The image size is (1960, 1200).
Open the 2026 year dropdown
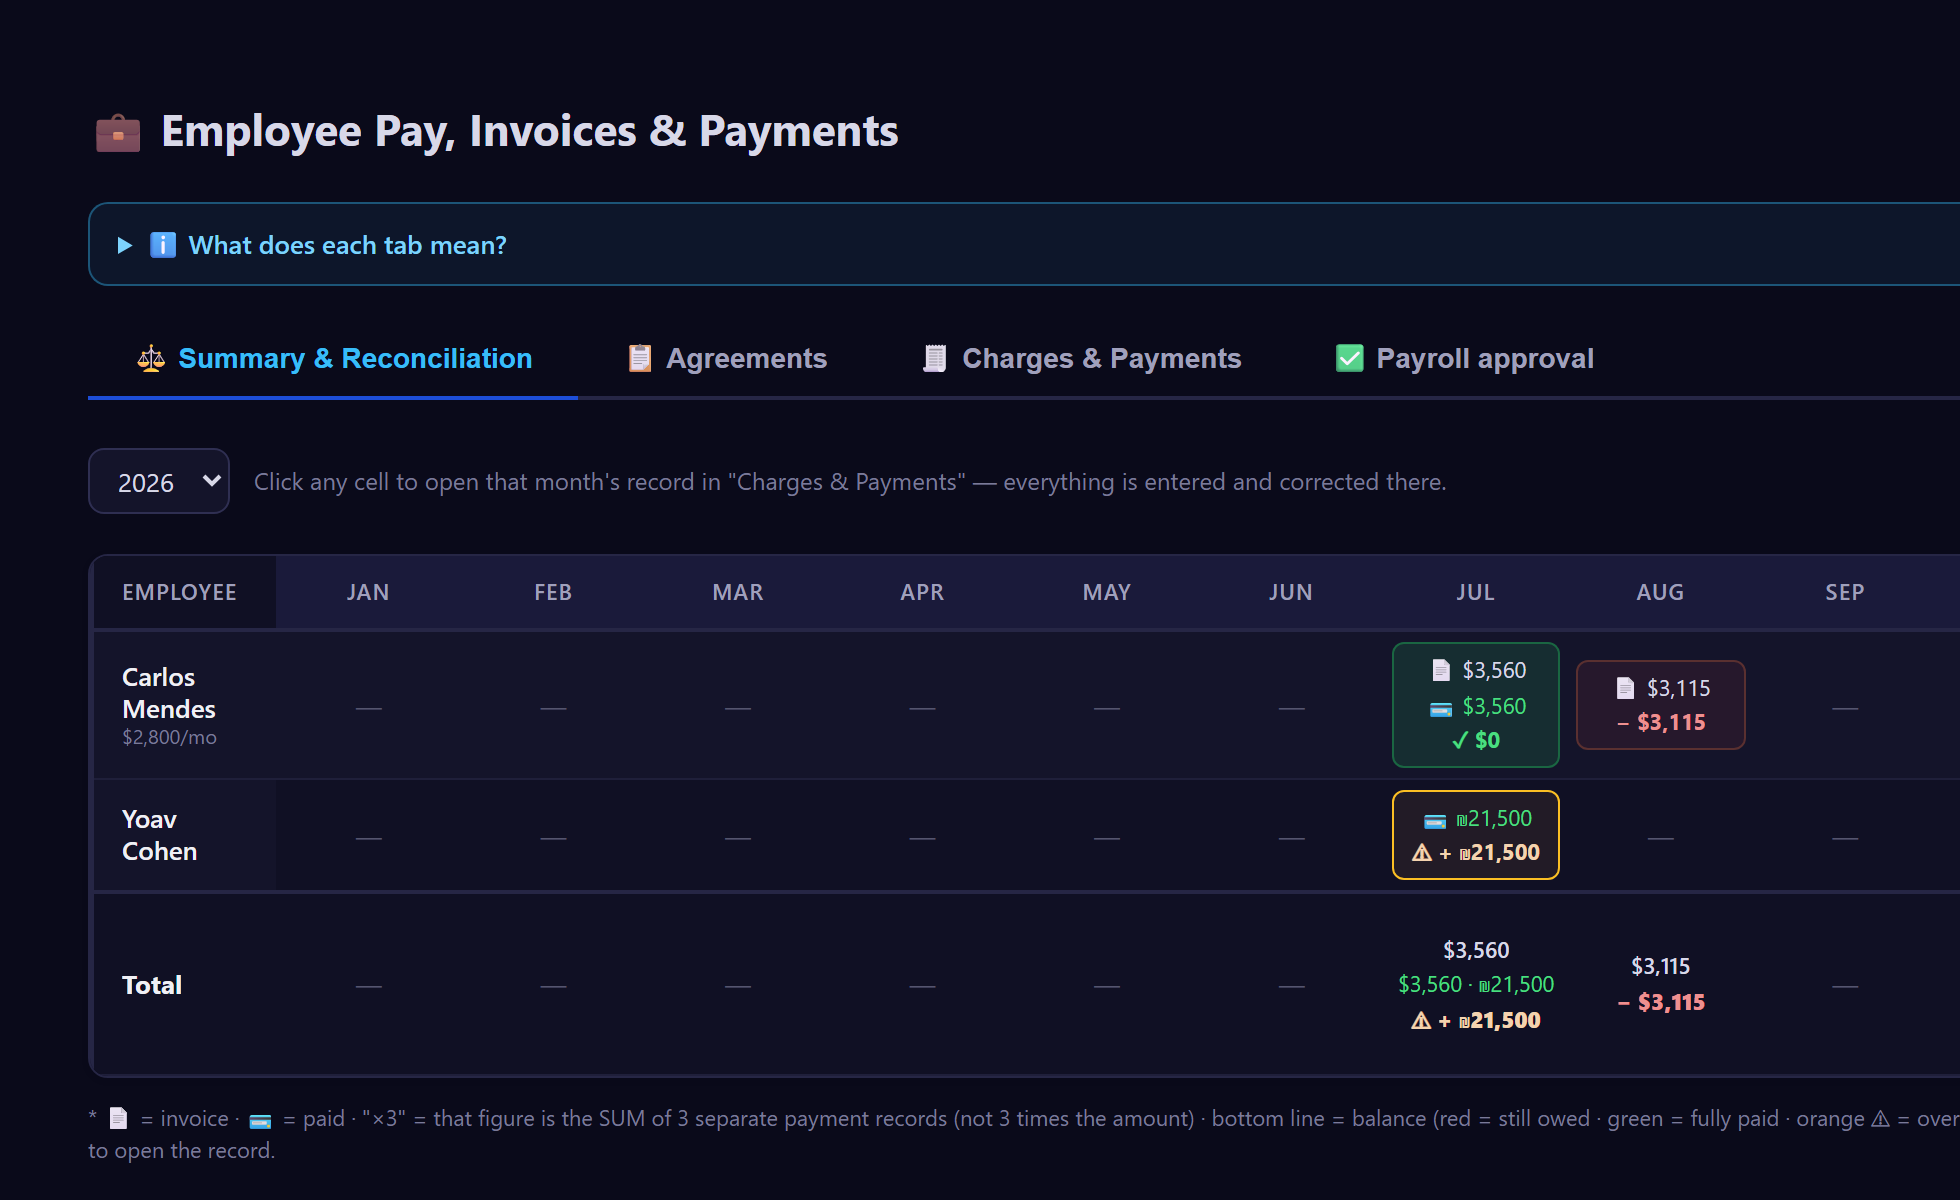pos(159,481)
